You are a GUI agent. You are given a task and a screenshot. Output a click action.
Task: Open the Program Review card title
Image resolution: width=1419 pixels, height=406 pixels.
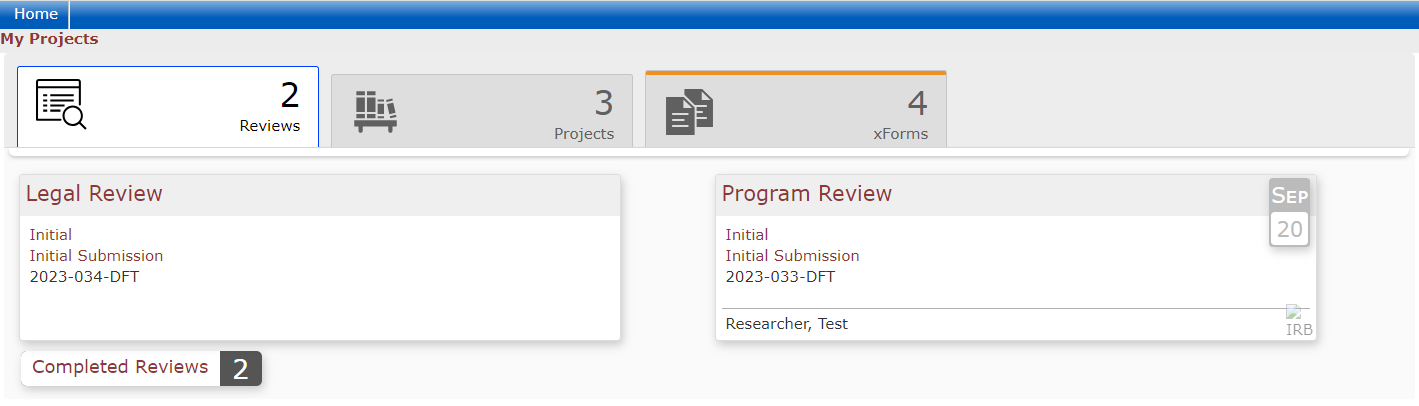(806, 194)
